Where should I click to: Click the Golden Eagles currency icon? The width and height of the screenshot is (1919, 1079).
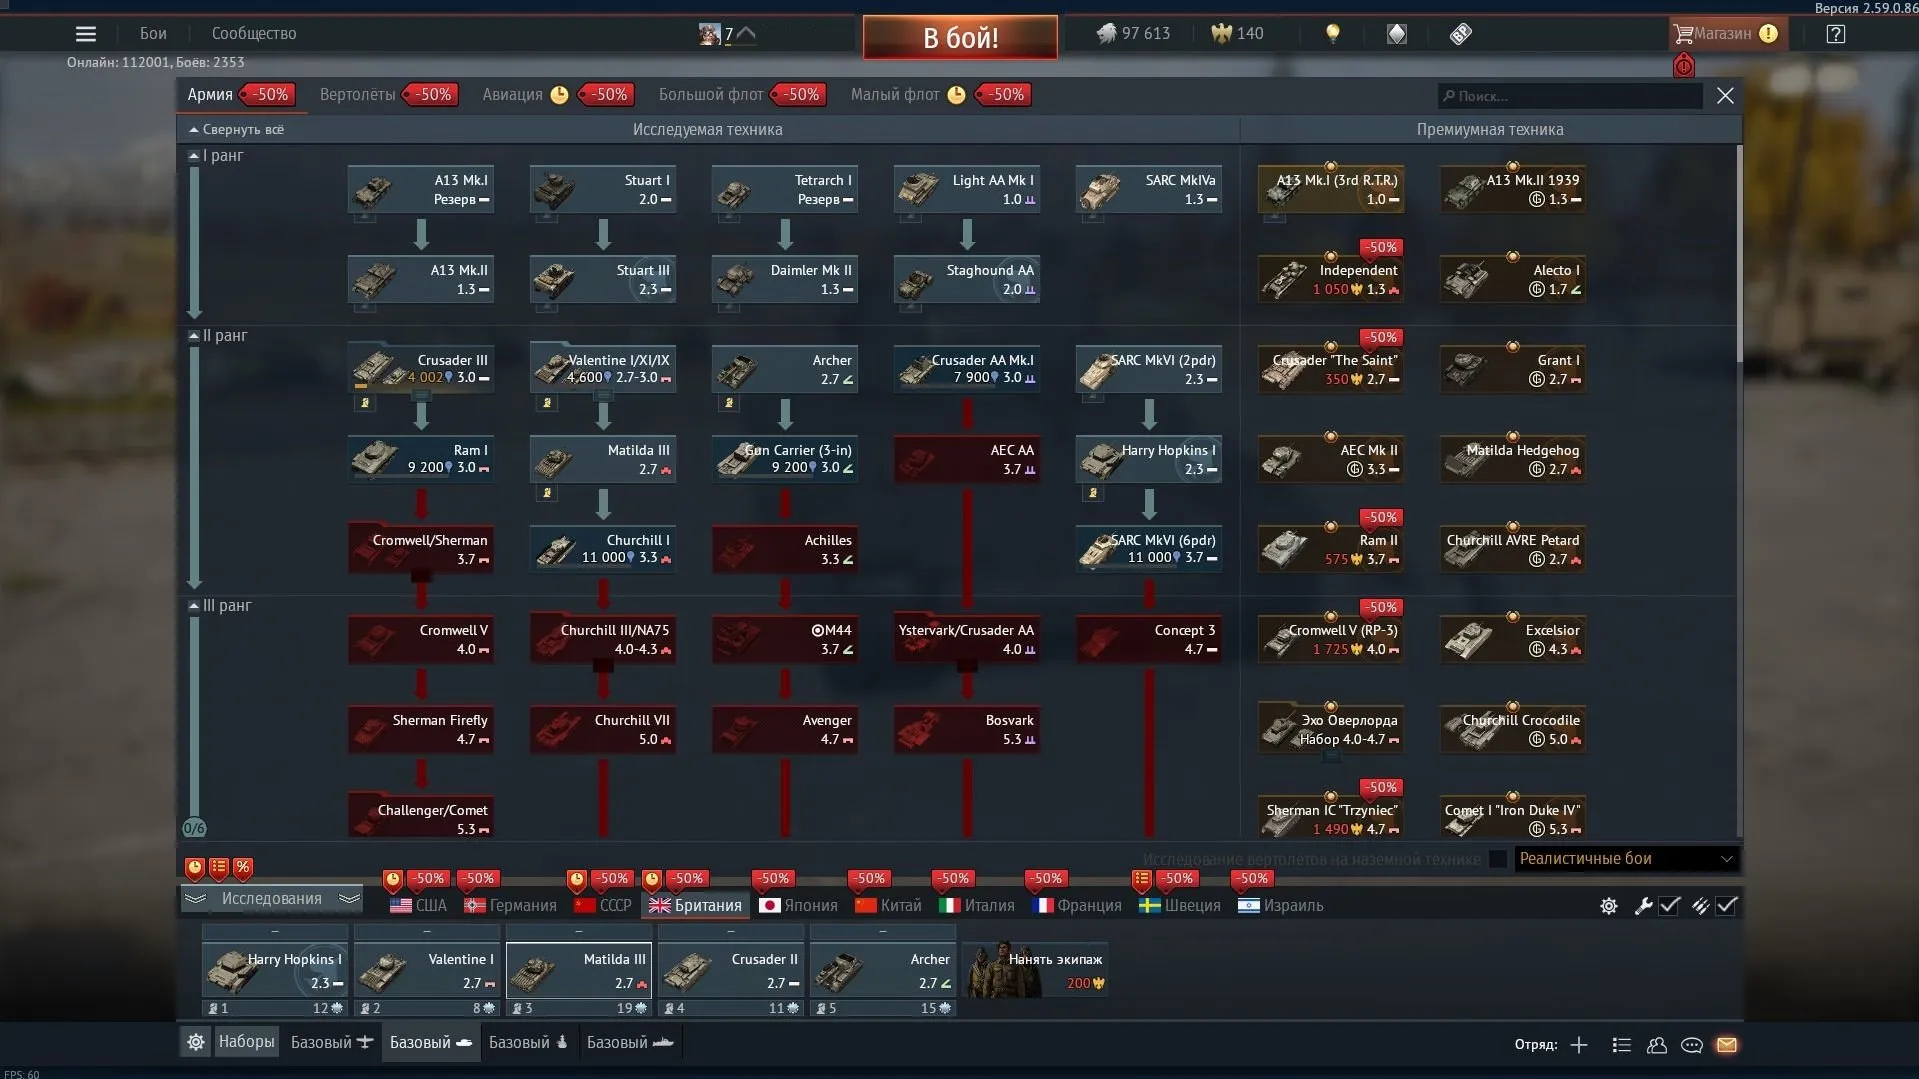pyautogui.click(x=1221, y=34)
